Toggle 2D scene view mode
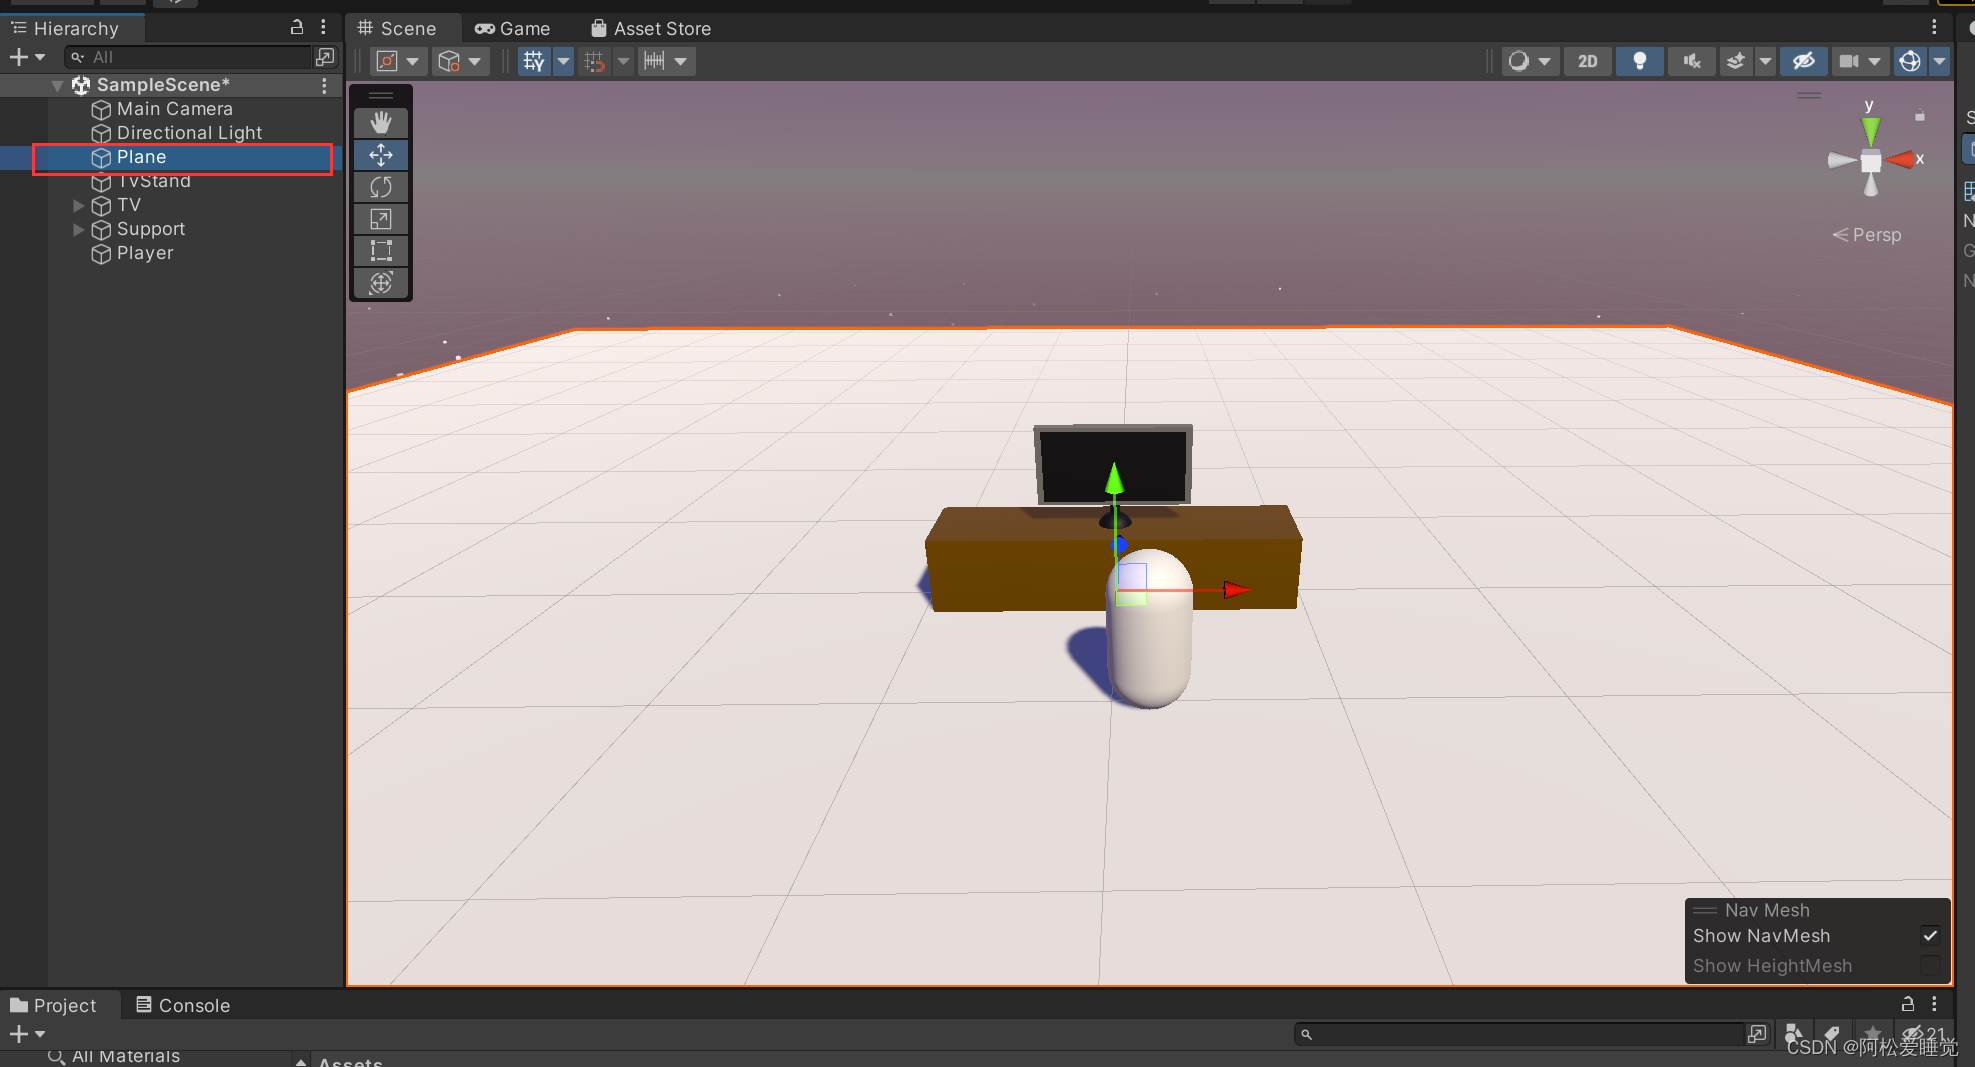This screenshot has height=1067, width=1975. [1588, 61]
